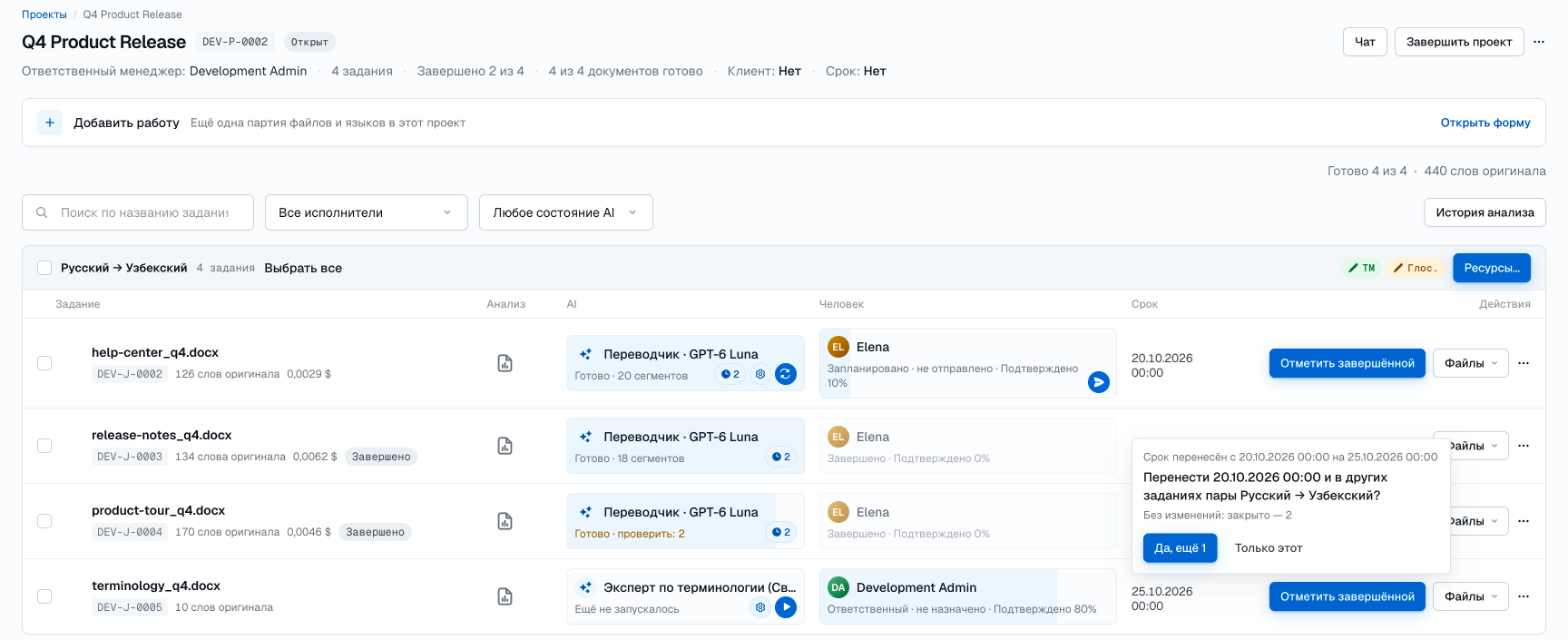Click Завершено badge in product-tour row
The width and height of the screenshot is (1568, 640).
point(374,532)
